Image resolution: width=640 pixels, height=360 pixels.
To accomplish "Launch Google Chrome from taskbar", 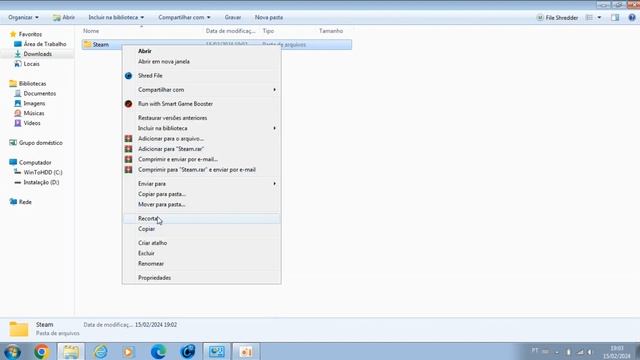I will point(41,351).
